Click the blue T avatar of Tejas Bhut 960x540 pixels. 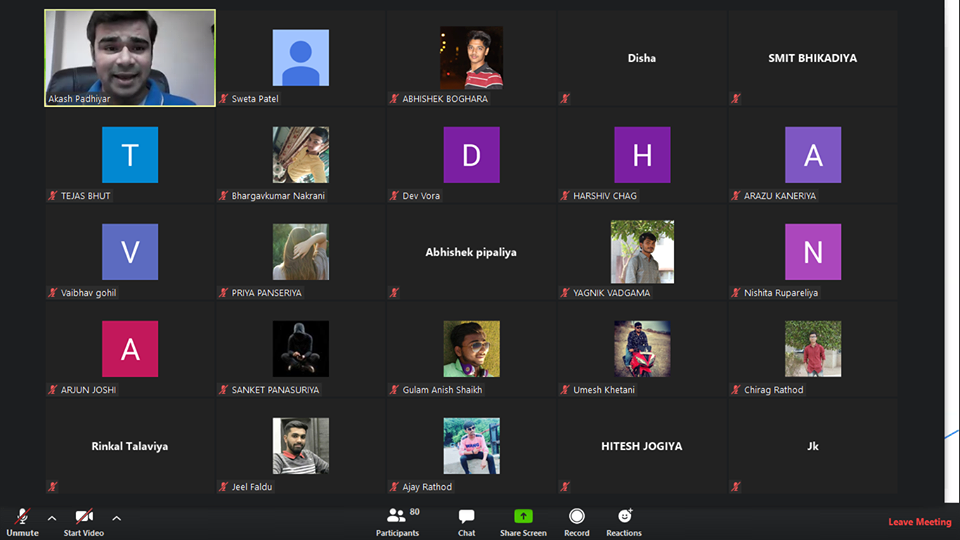(x=130, y=155)
